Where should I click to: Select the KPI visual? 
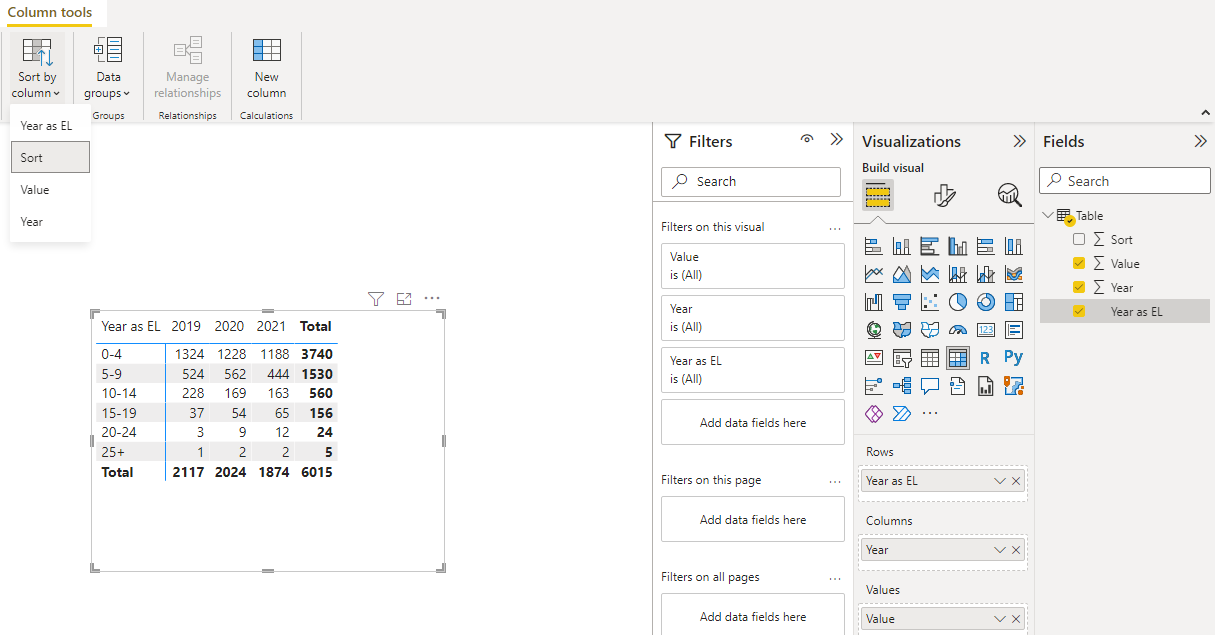coord(873,358)
